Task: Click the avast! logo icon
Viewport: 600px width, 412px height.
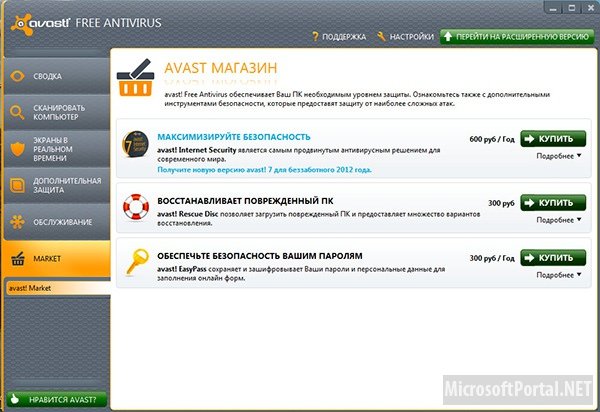Action: coord(21,24)
